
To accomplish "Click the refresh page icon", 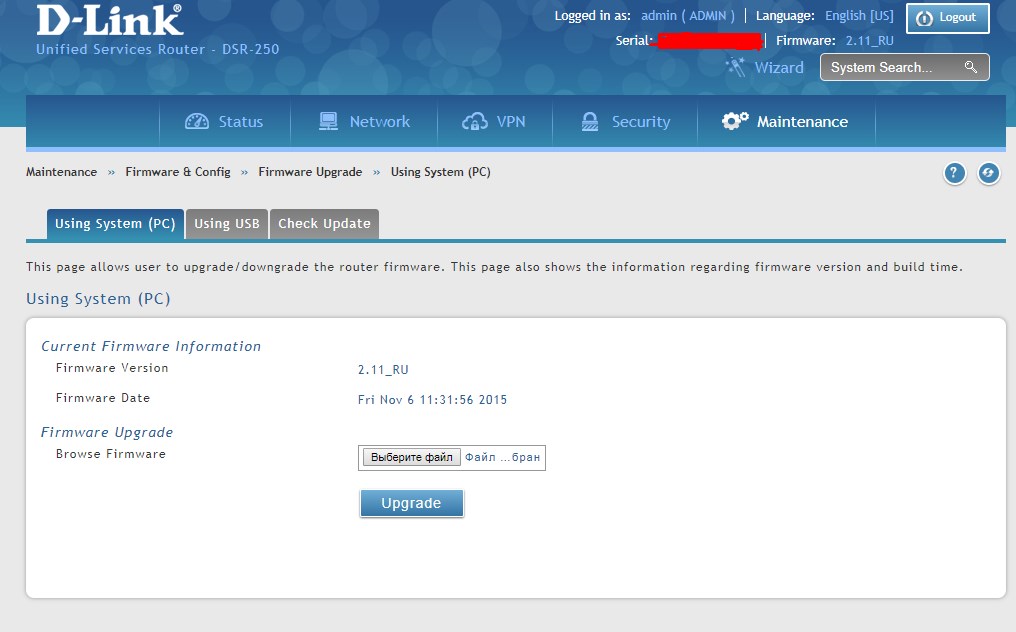I will click(x=988, y=174).
